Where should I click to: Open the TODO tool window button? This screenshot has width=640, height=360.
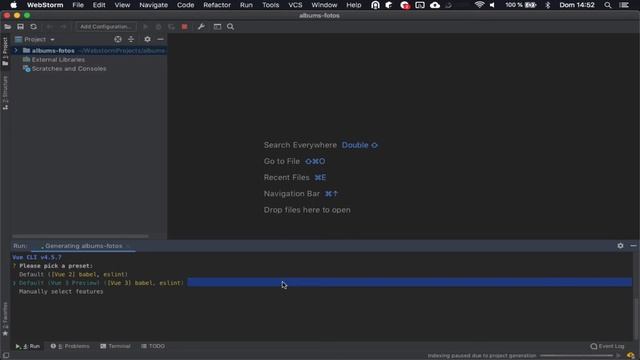[153, 346]
